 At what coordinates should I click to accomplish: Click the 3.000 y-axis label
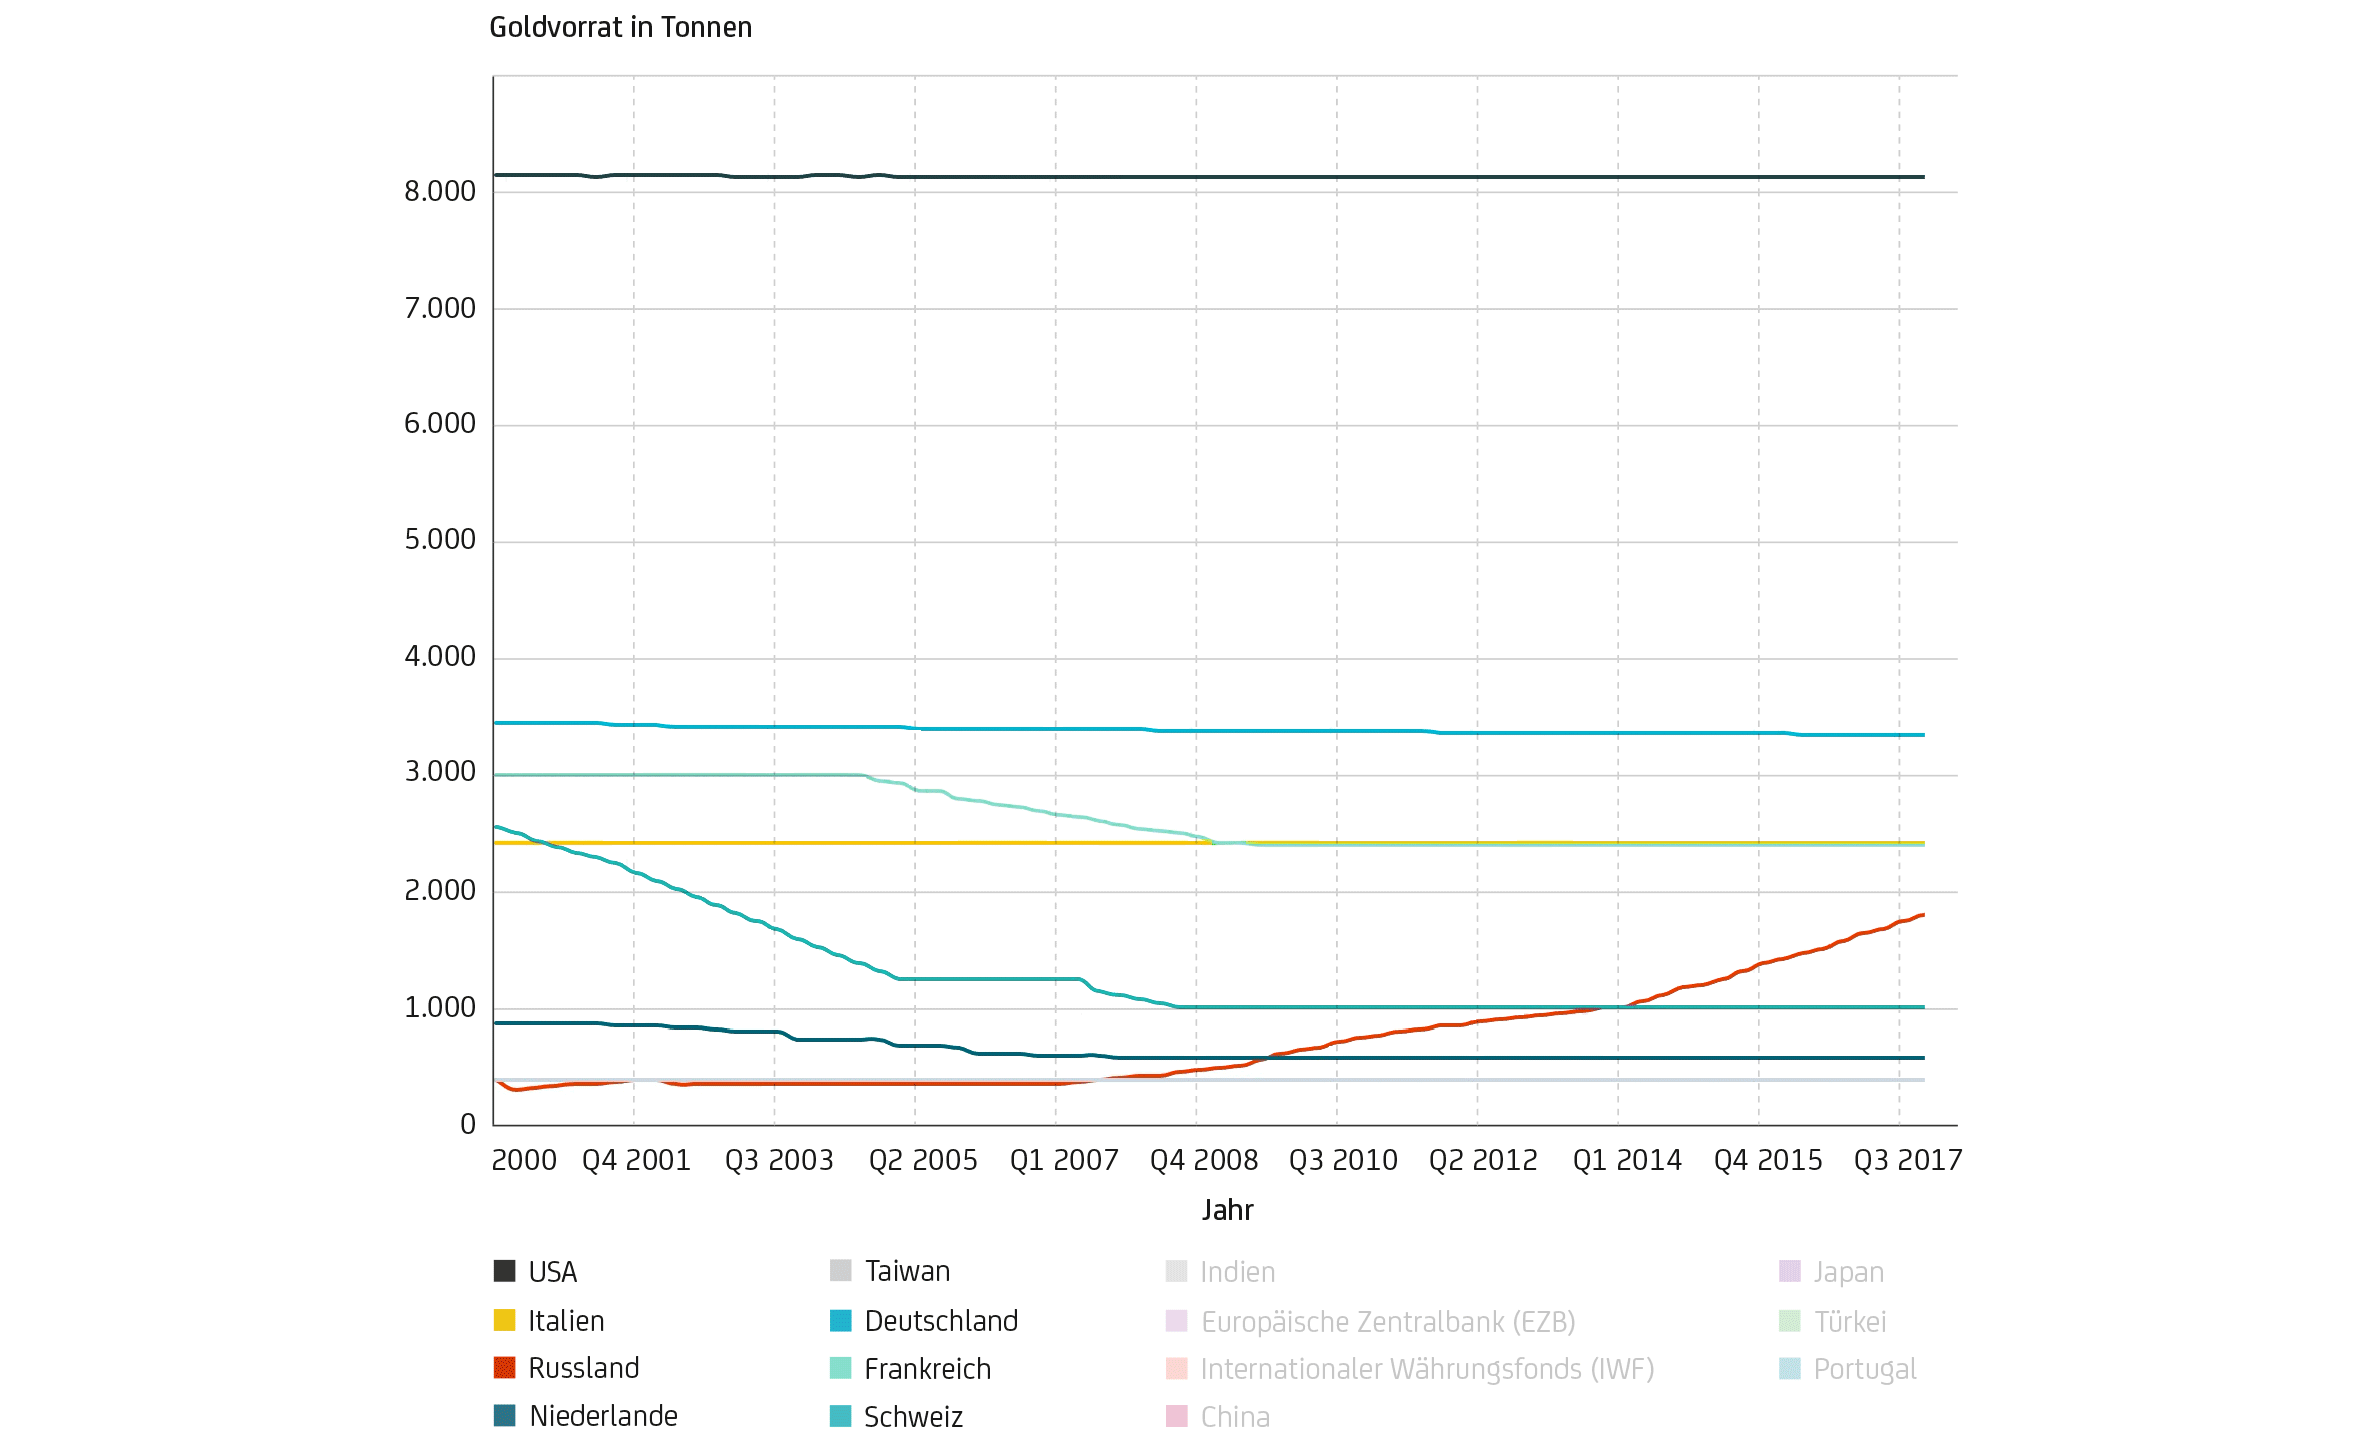pyautogui.click(x=440, y=772)
